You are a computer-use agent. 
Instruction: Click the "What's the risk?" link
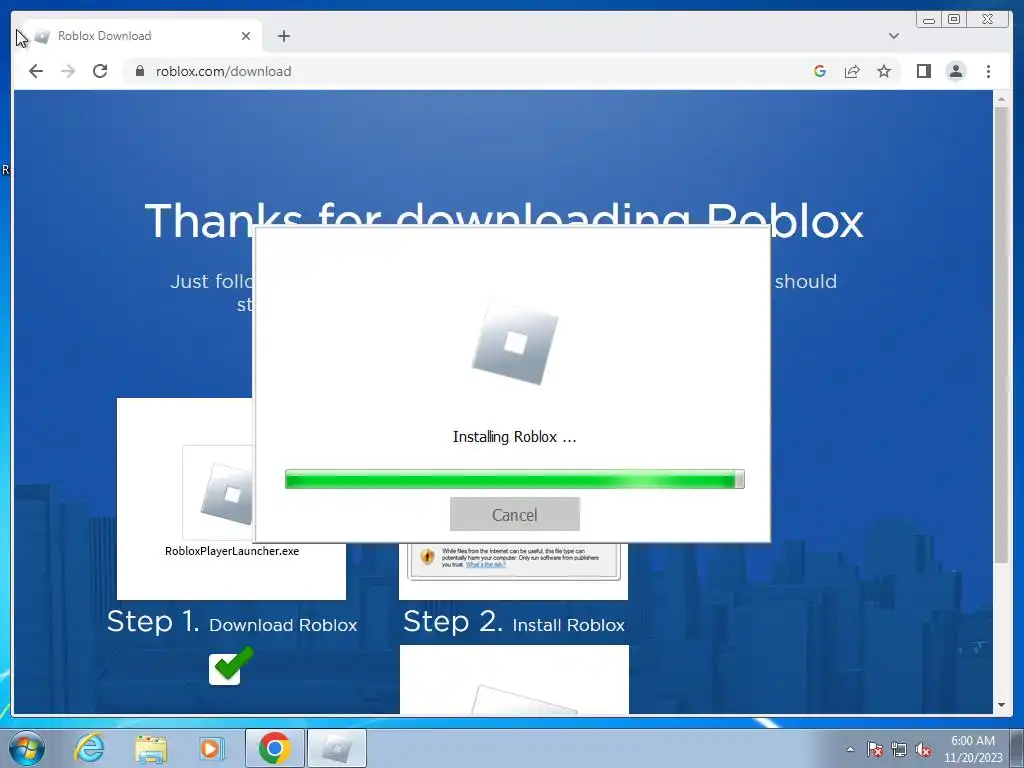(x=486, y=565)
